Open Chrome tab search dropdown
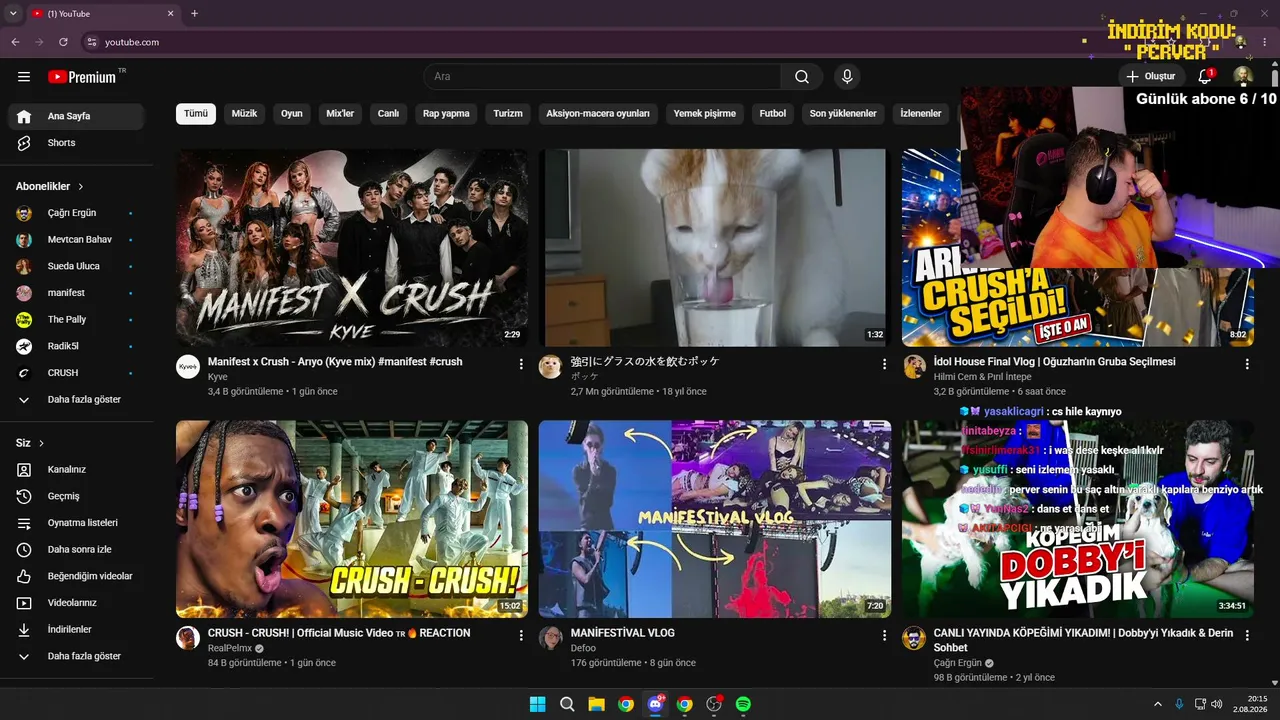 pos(13,13)
